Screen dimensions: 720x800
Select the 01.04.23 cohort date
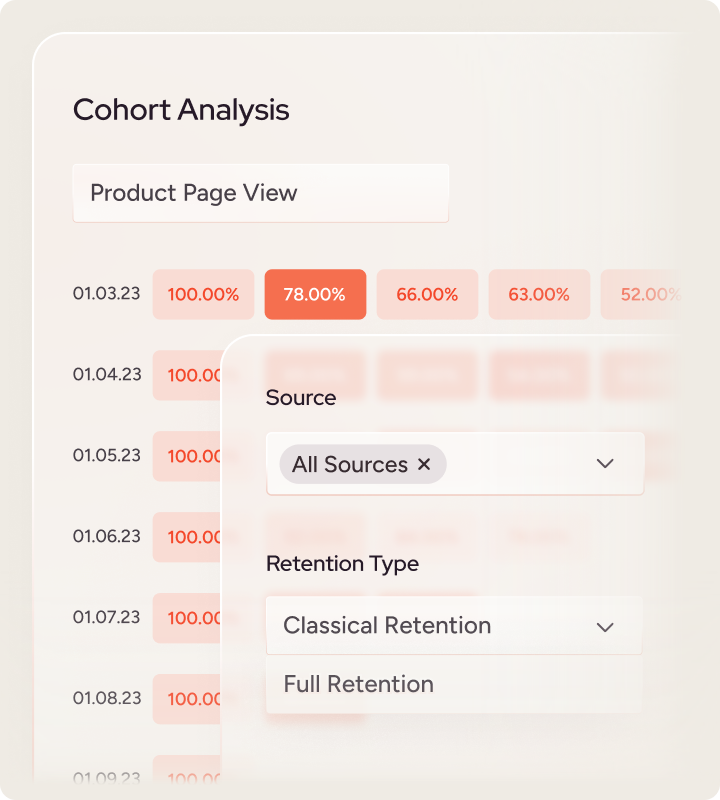point(106,375)
